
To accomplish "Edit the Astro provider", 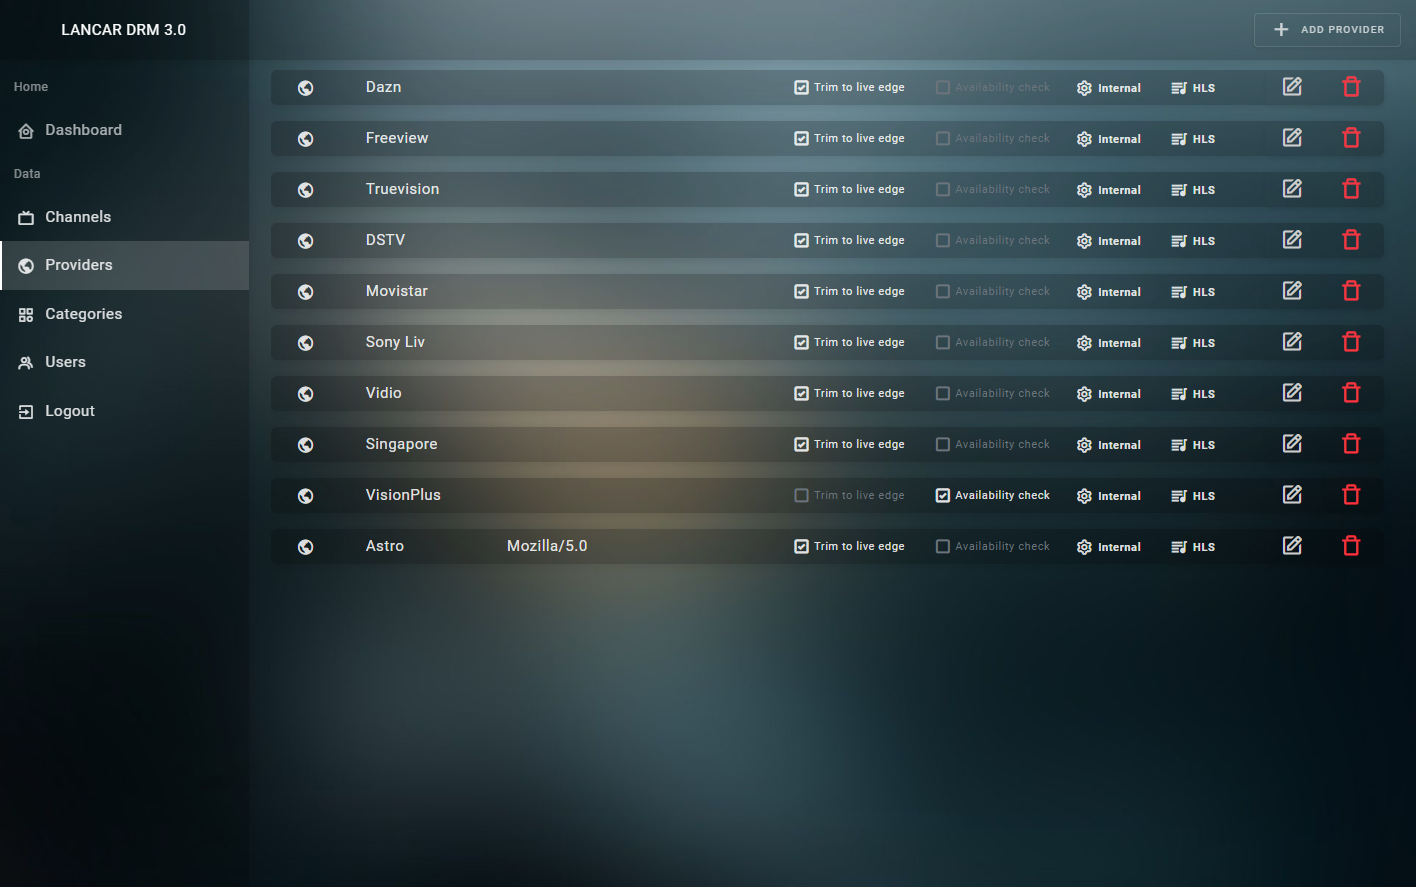I will coord(1292,546).
